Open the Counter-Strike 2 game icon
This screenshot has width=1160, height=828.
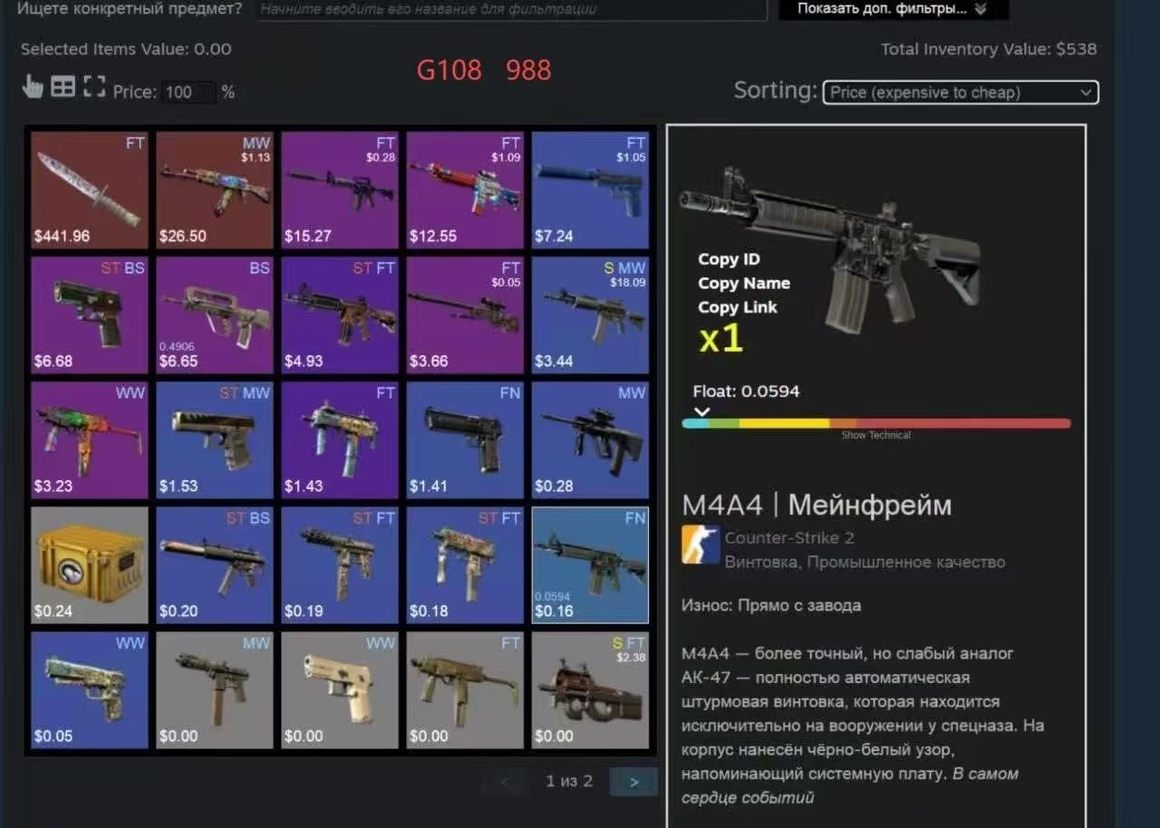point(700,545)
